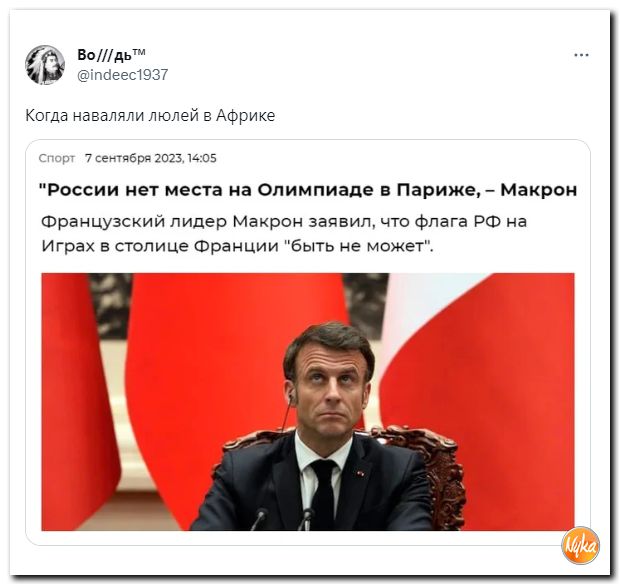Click the orange Nyka watermark logo

pos(580,546)
